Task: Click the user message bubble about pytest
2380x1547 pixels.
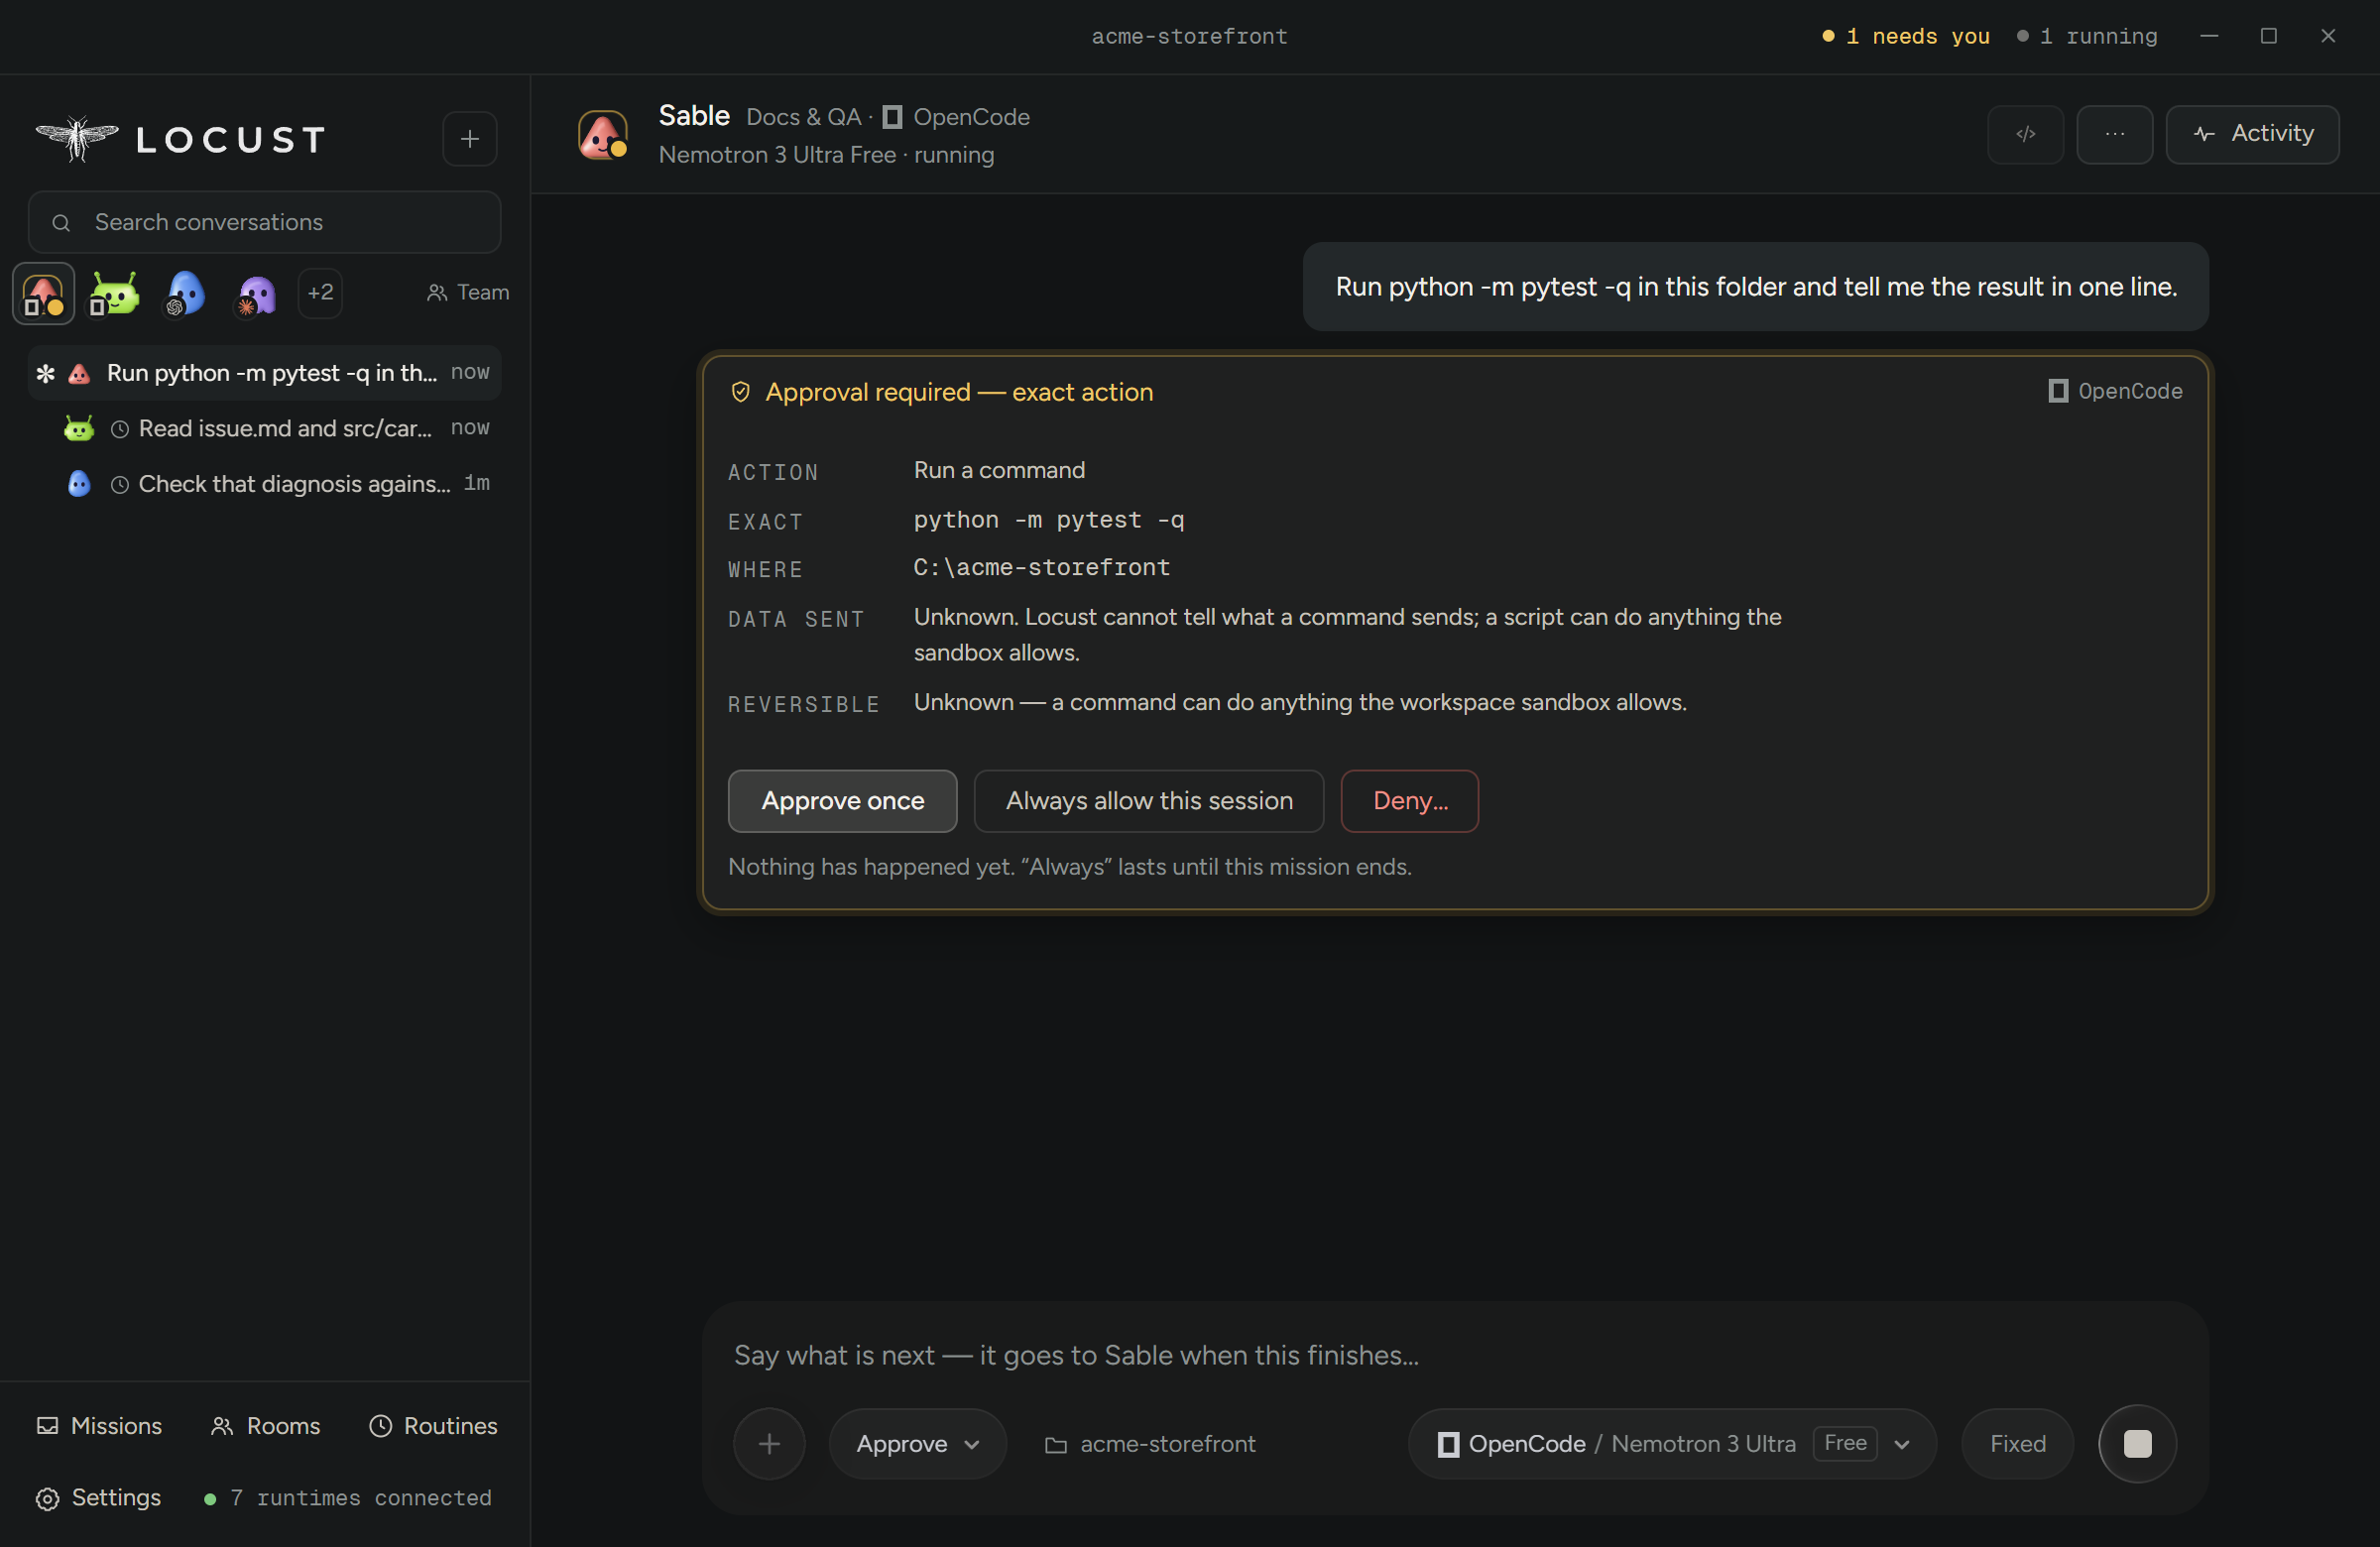Action: pos(1755,287)
